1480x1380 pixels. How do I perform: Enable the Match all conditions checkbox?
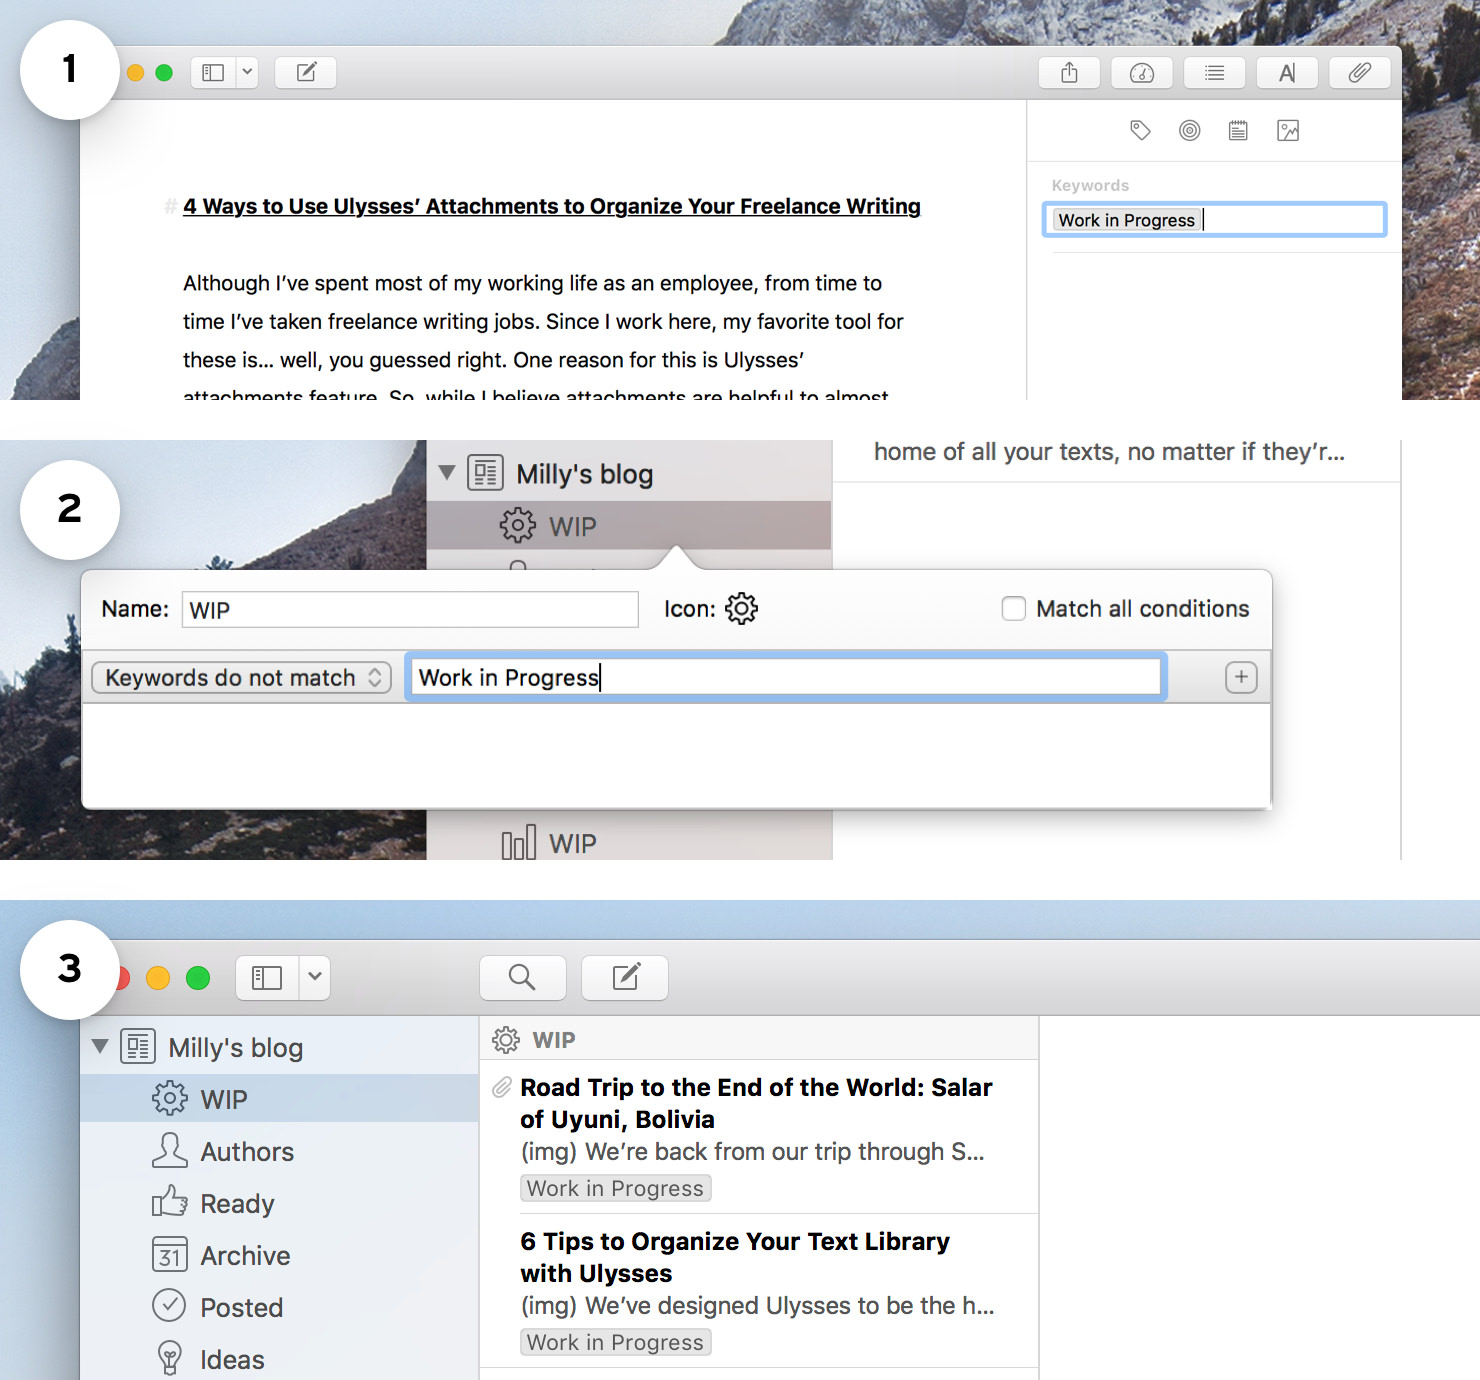click(1014, 608)
